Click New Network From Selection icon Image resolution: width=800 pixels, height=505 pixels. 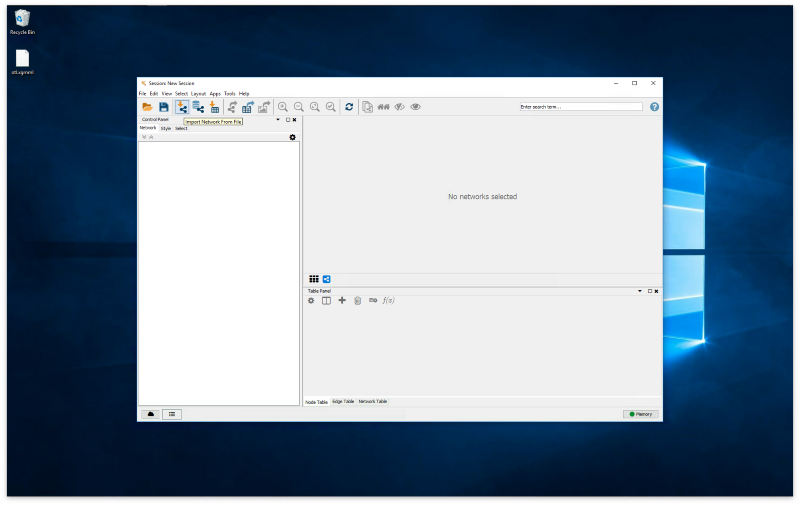point(367,107)
